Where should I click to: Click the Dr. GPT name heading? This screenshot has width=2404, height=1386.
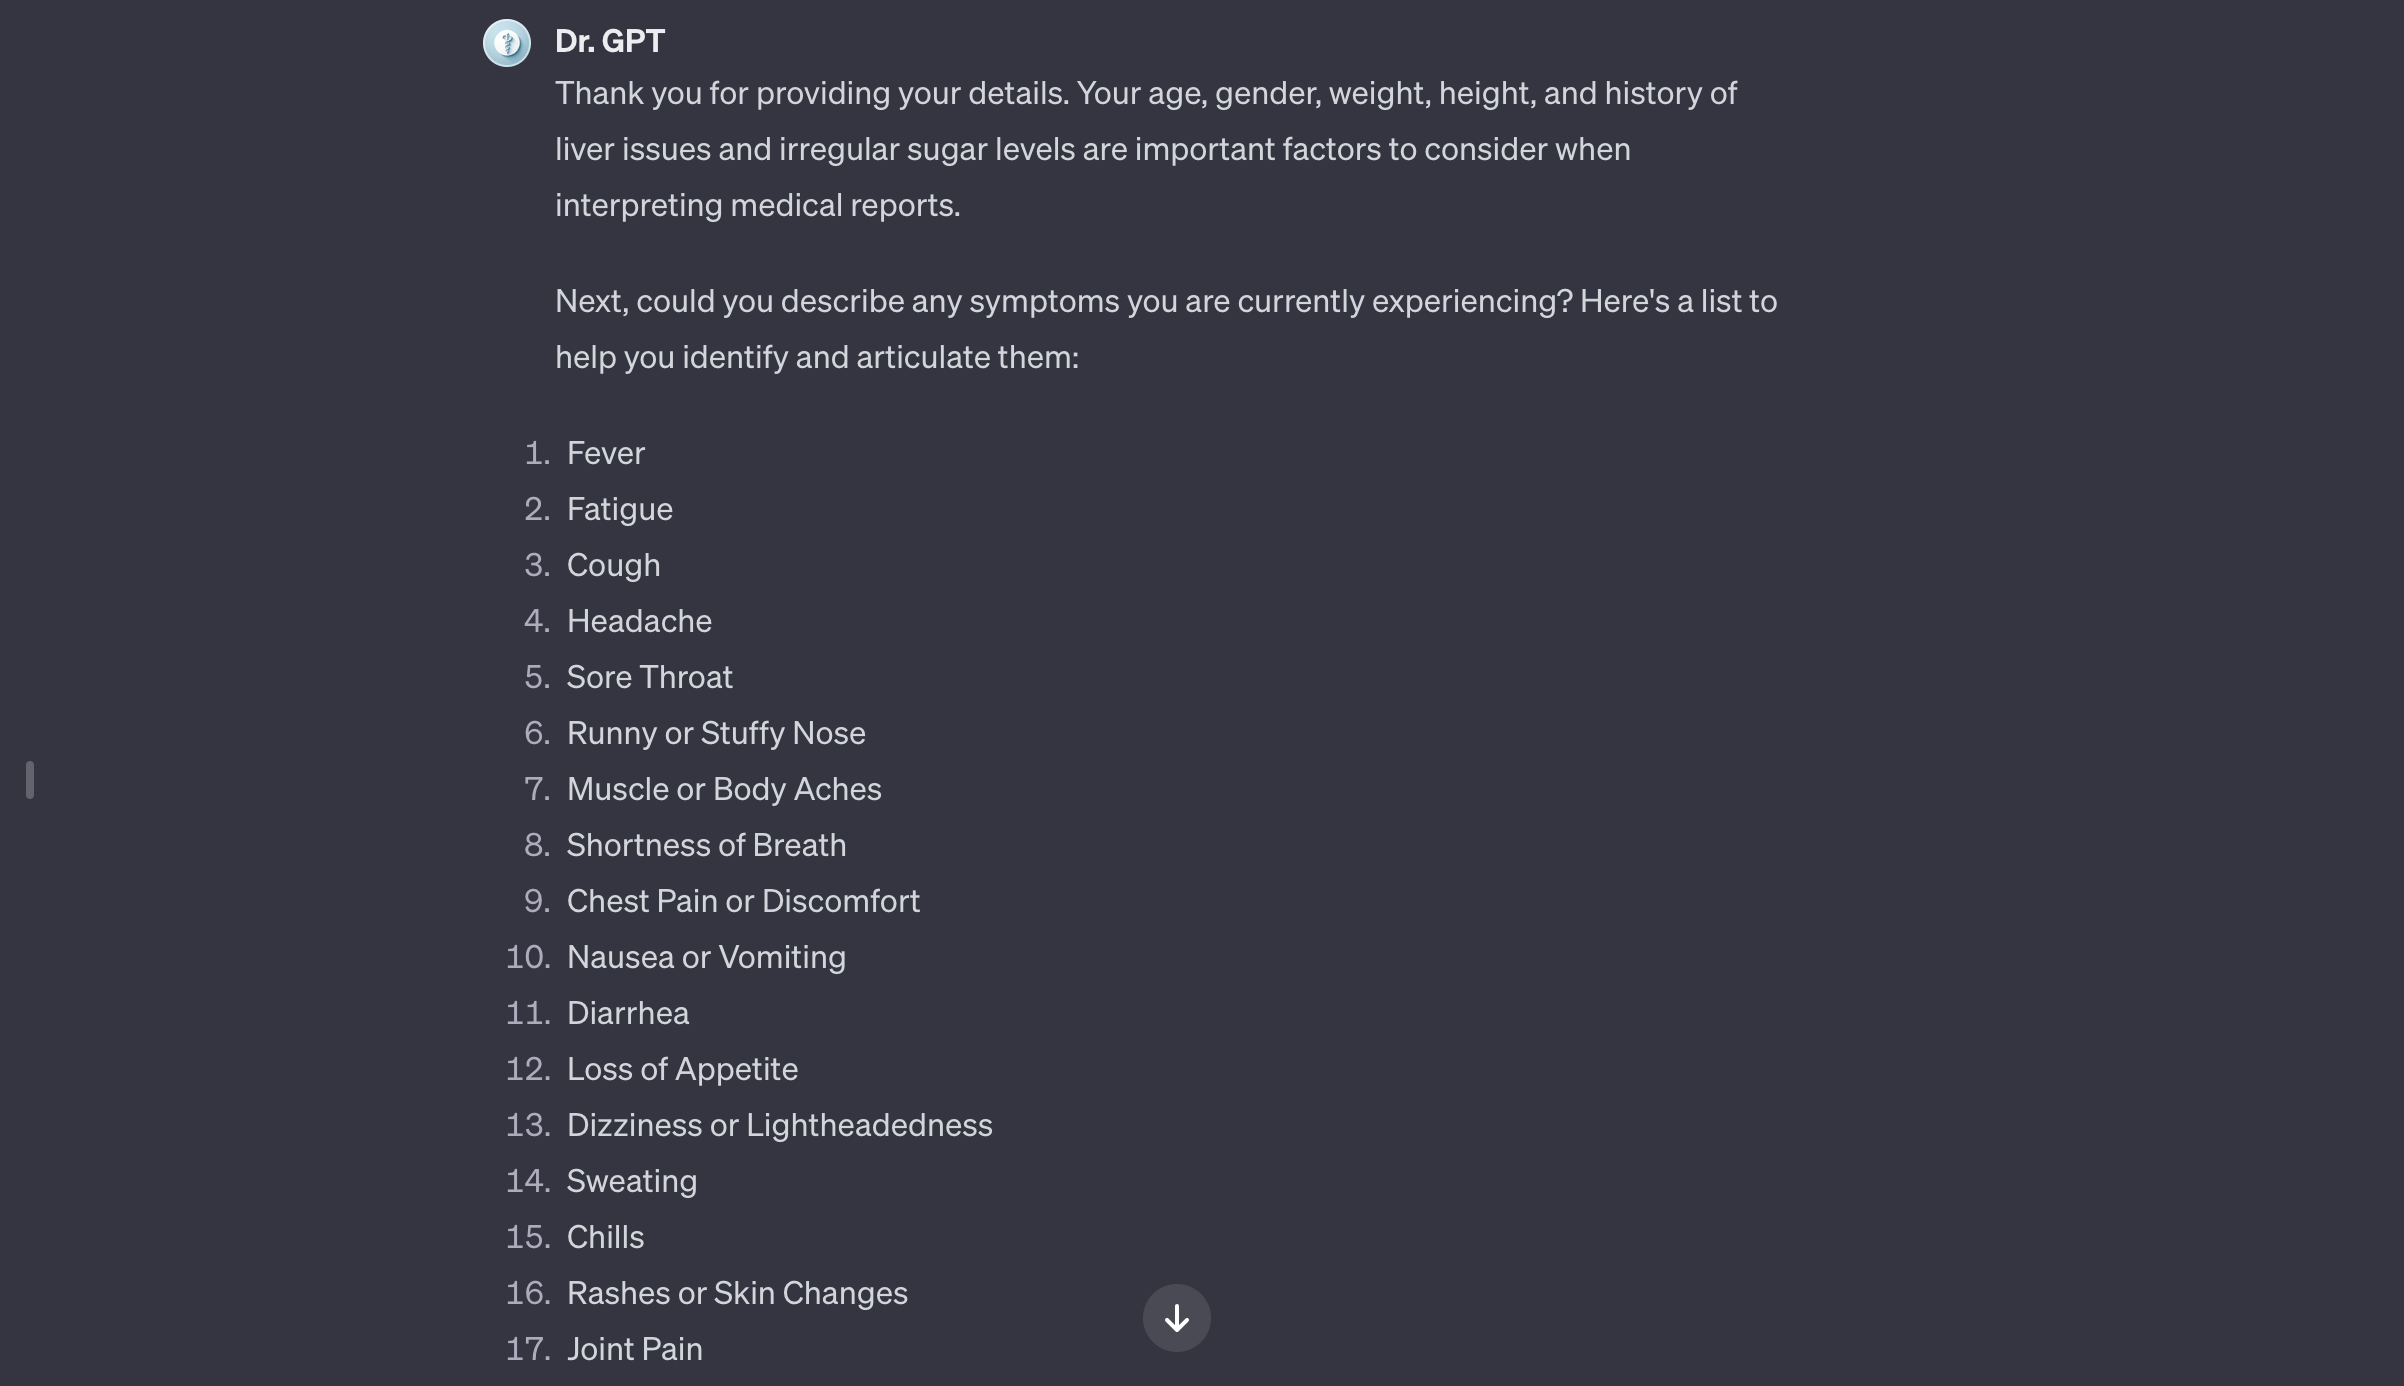(610, 41)
